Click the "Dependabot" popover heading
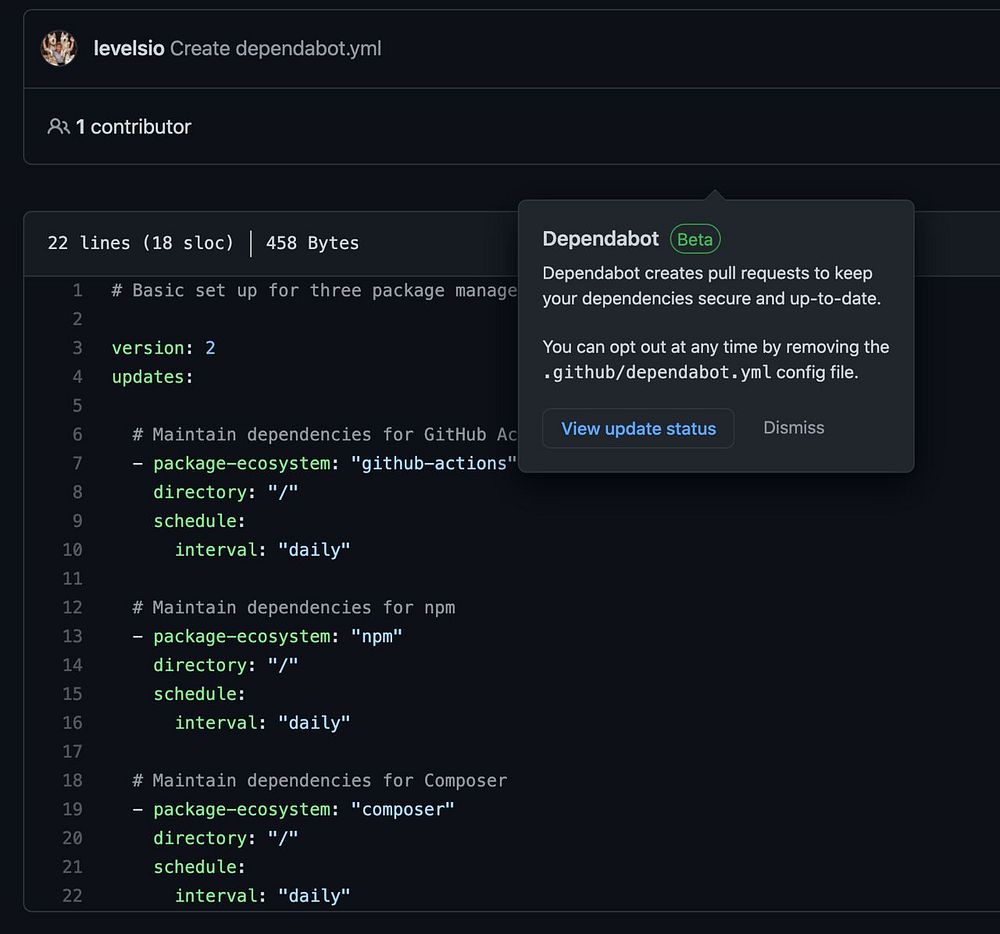Viewport: 1000px width, 934px height. coord(600,239)
